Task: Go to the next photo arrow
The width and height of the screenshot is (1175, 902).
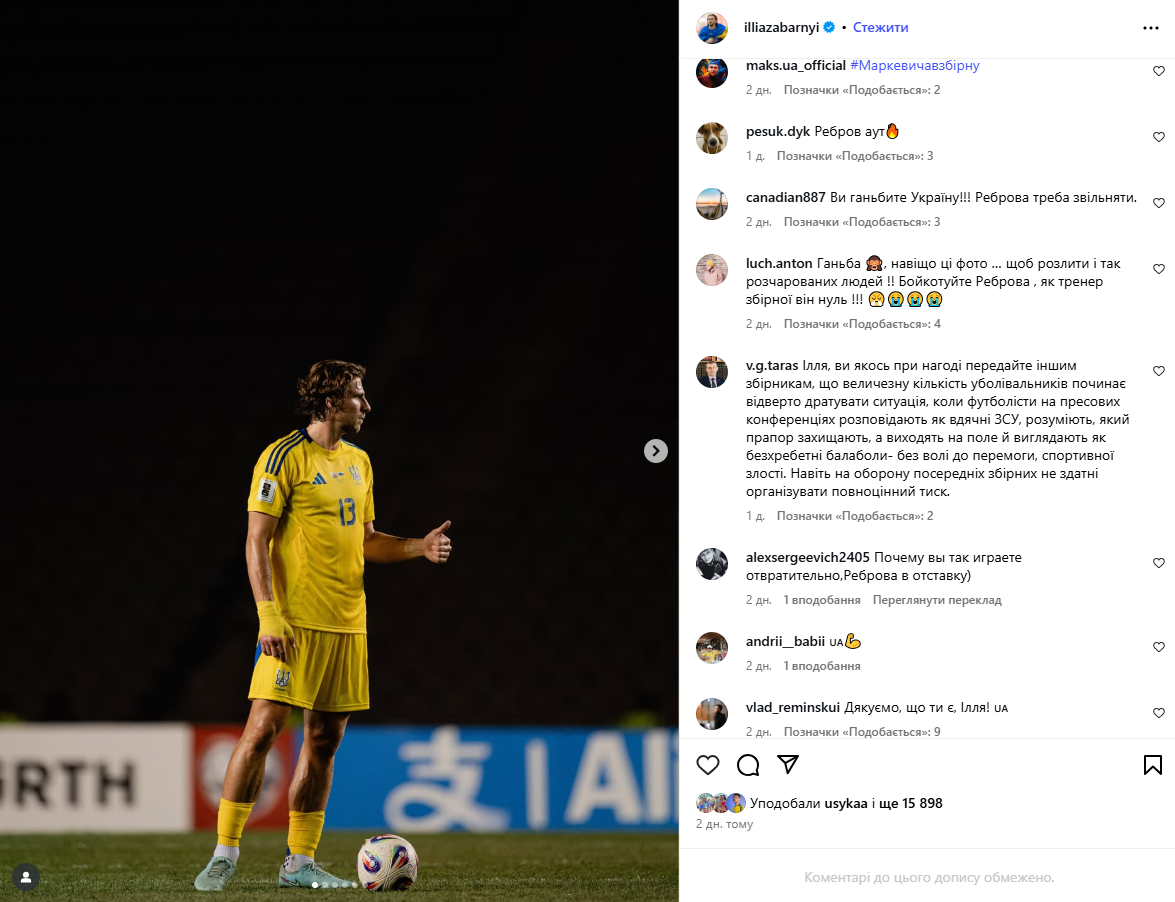Action: pyautogui.click(x=656, y=451)
